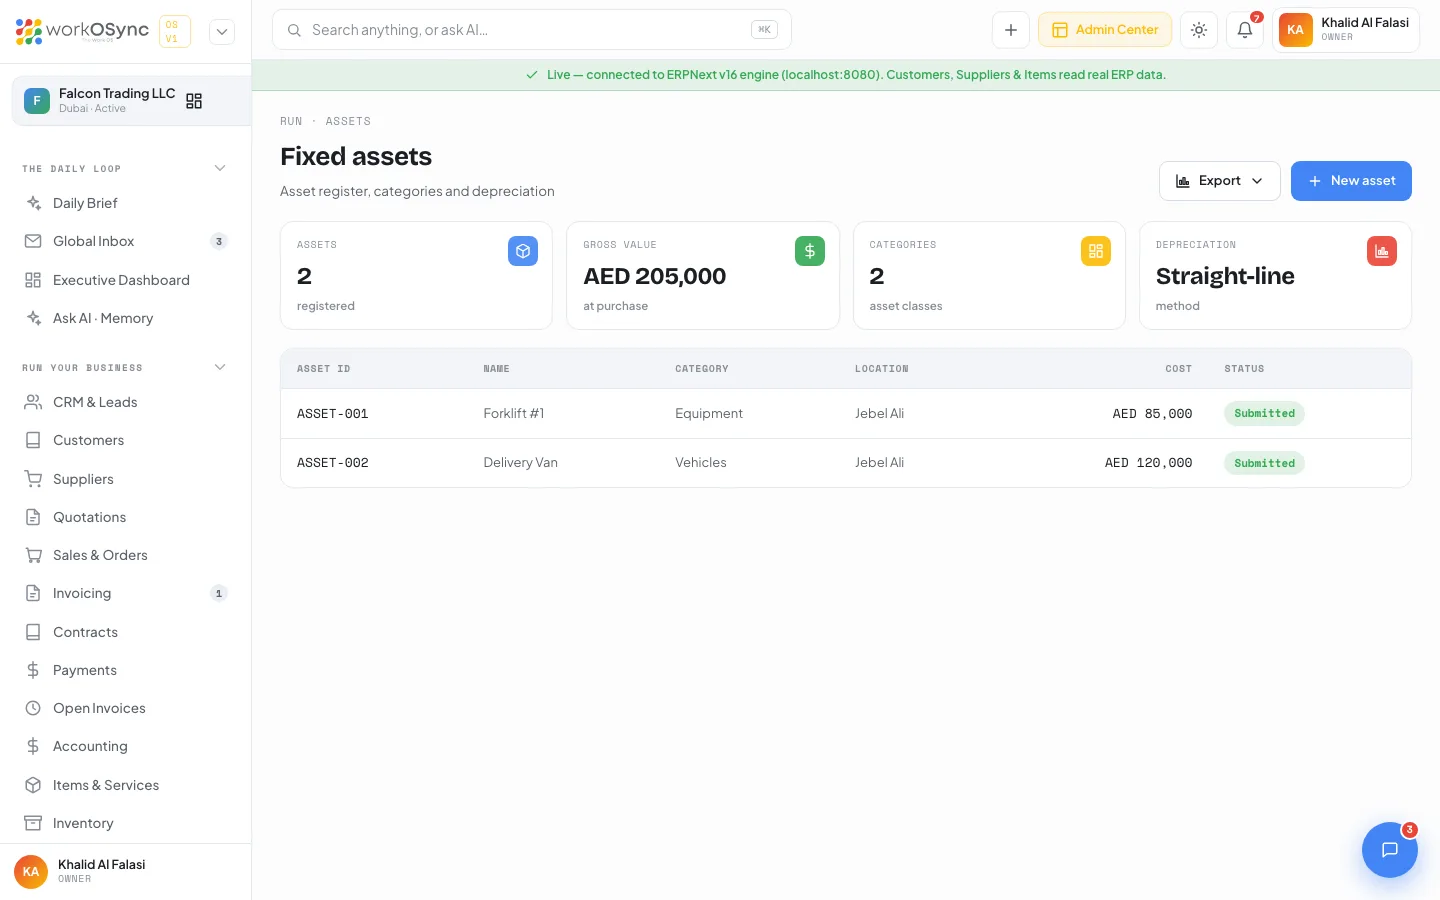This screenshot has height=900, width=1440.
Task: Expand the workspace version dropdown chevron
Action: [222, 32]
